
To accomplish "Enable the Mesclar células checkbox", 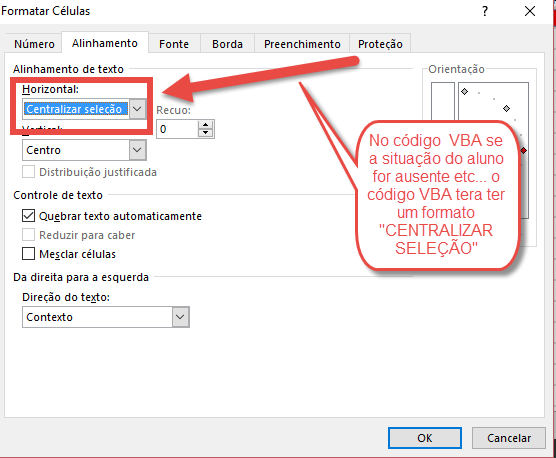I will 28,254.
